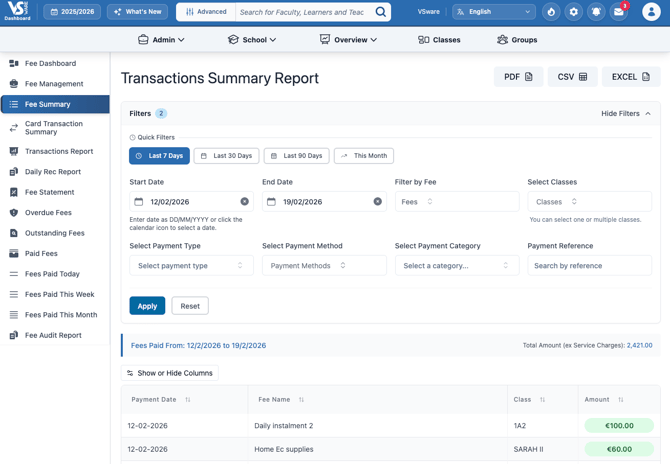The width and height of the screenshot is (670, 464).
Task: Expand the English language selector
Action: [494, 12]
